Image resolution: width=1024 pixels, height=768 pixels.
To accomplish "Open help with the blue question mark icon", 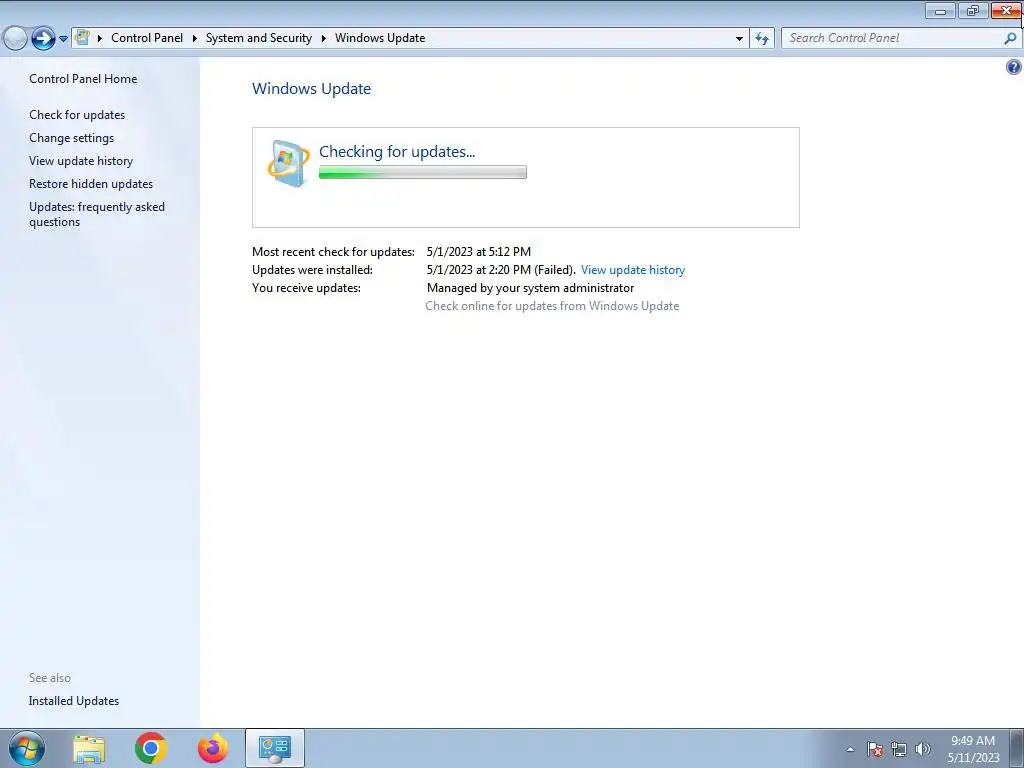I will coord(1014,67).
